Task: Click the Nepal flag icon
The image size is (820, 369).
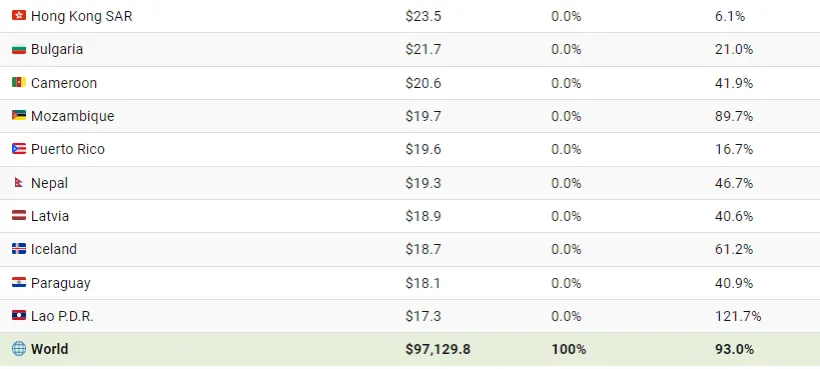Action: 19,183
